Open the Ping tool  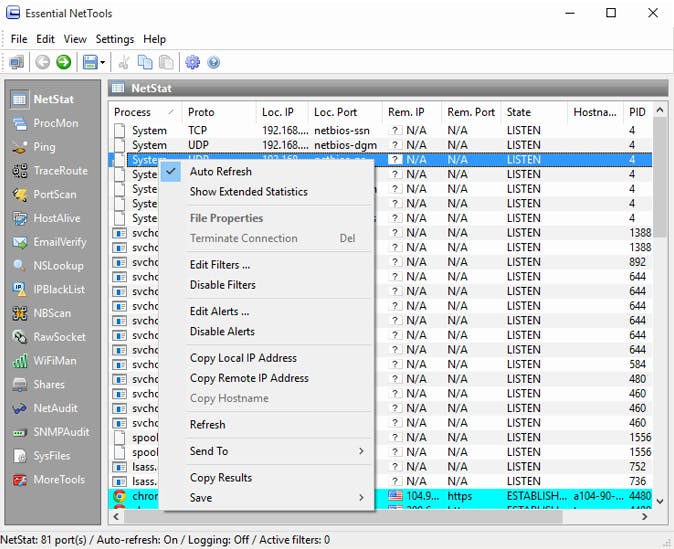(34, 147)
